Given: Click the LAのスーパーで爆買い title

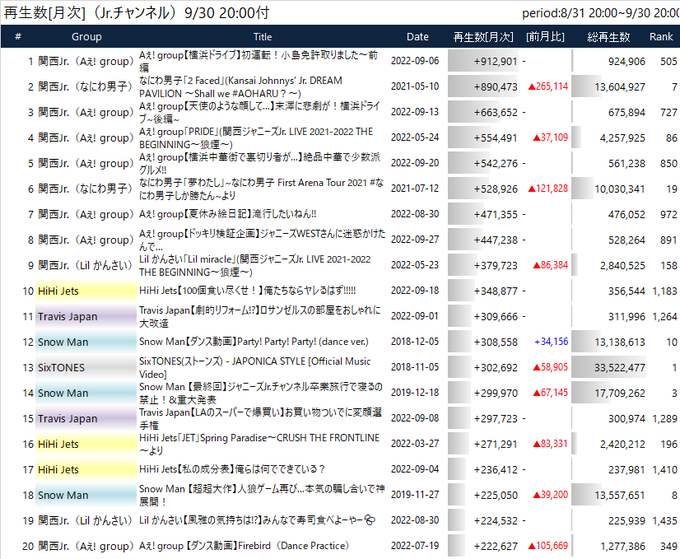Looking at the screenshot, I should pos(260,419).
